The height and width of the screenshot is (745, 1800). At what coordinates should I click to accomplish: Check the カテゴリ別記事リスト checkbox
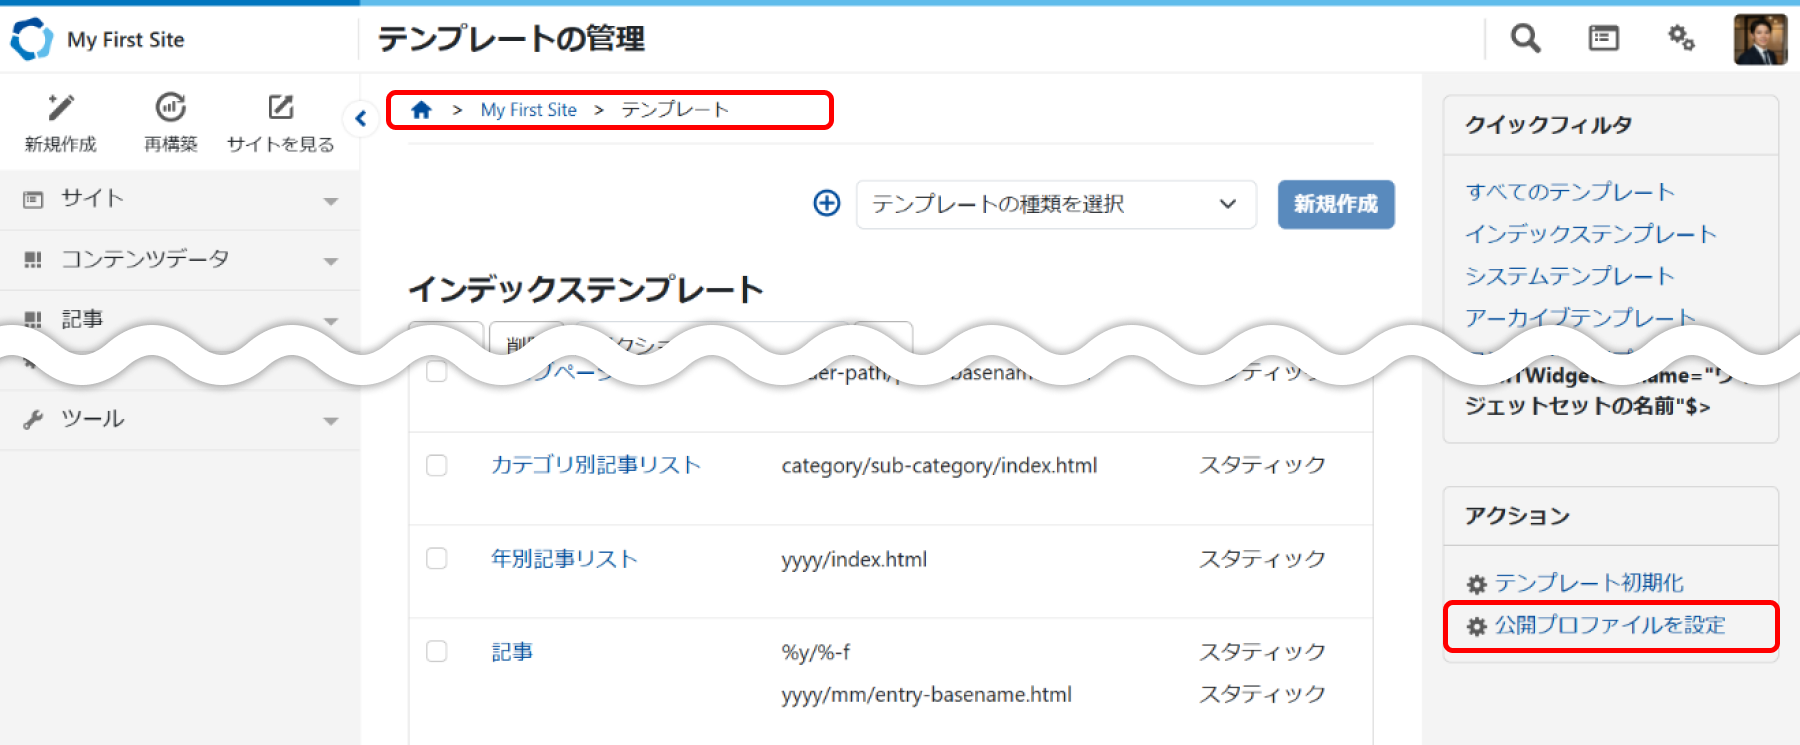point(437,466)
